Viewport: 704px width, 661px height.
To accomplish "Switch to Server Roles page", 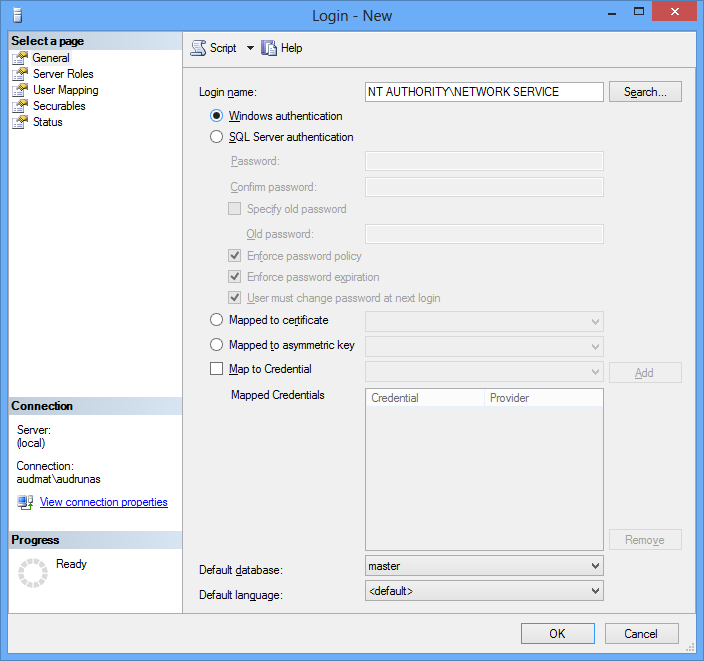I will point(63,74).
